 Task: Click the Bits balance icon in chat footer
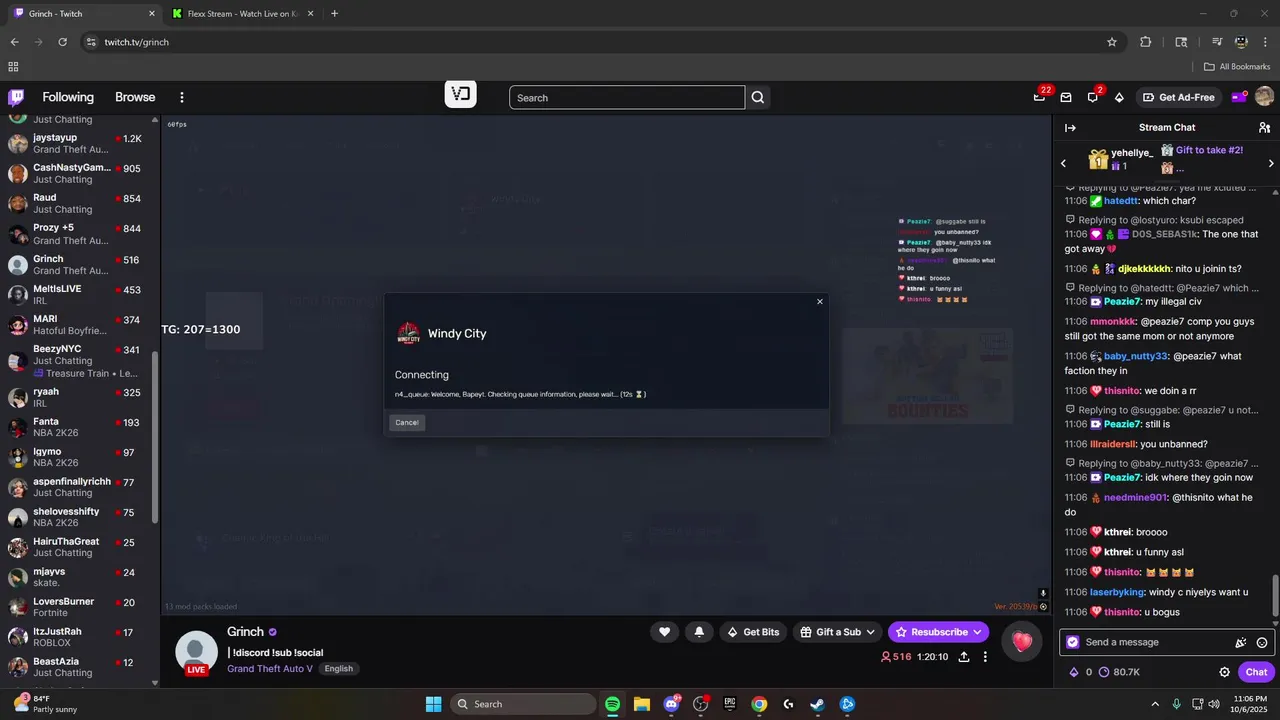(x=1074, y=672)
